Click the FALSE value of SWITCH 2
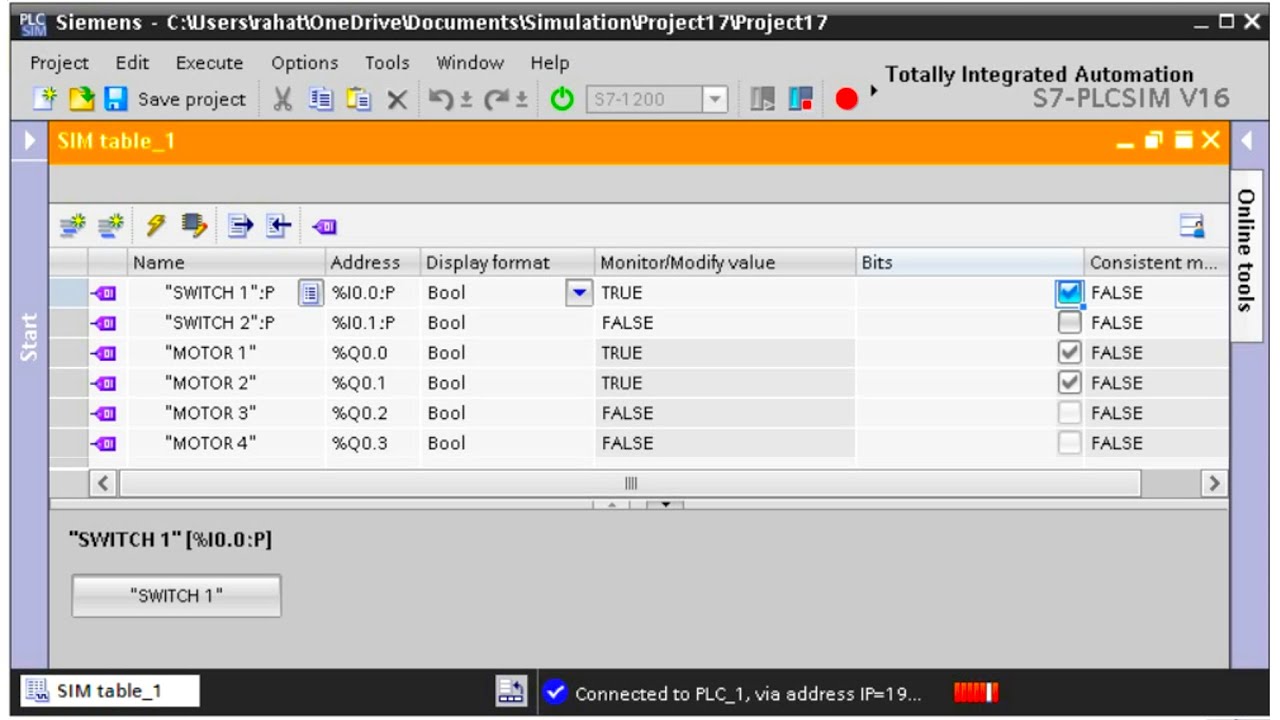Screen dimensions: 1280x720 [x=627, y=323]
